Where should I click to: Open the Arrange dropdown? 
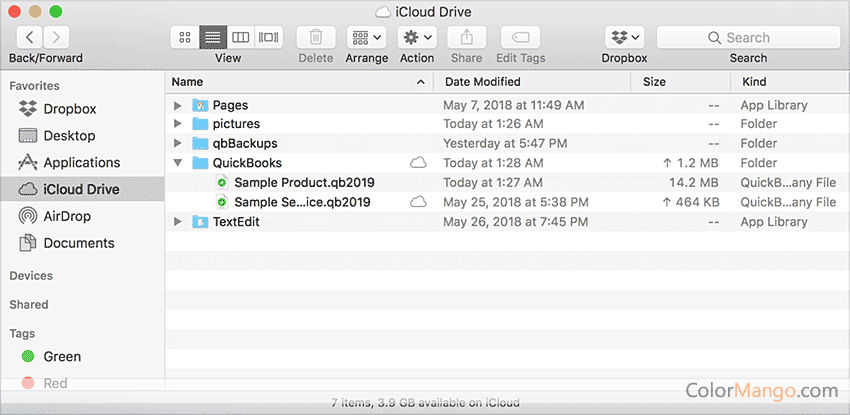[366, 37]
